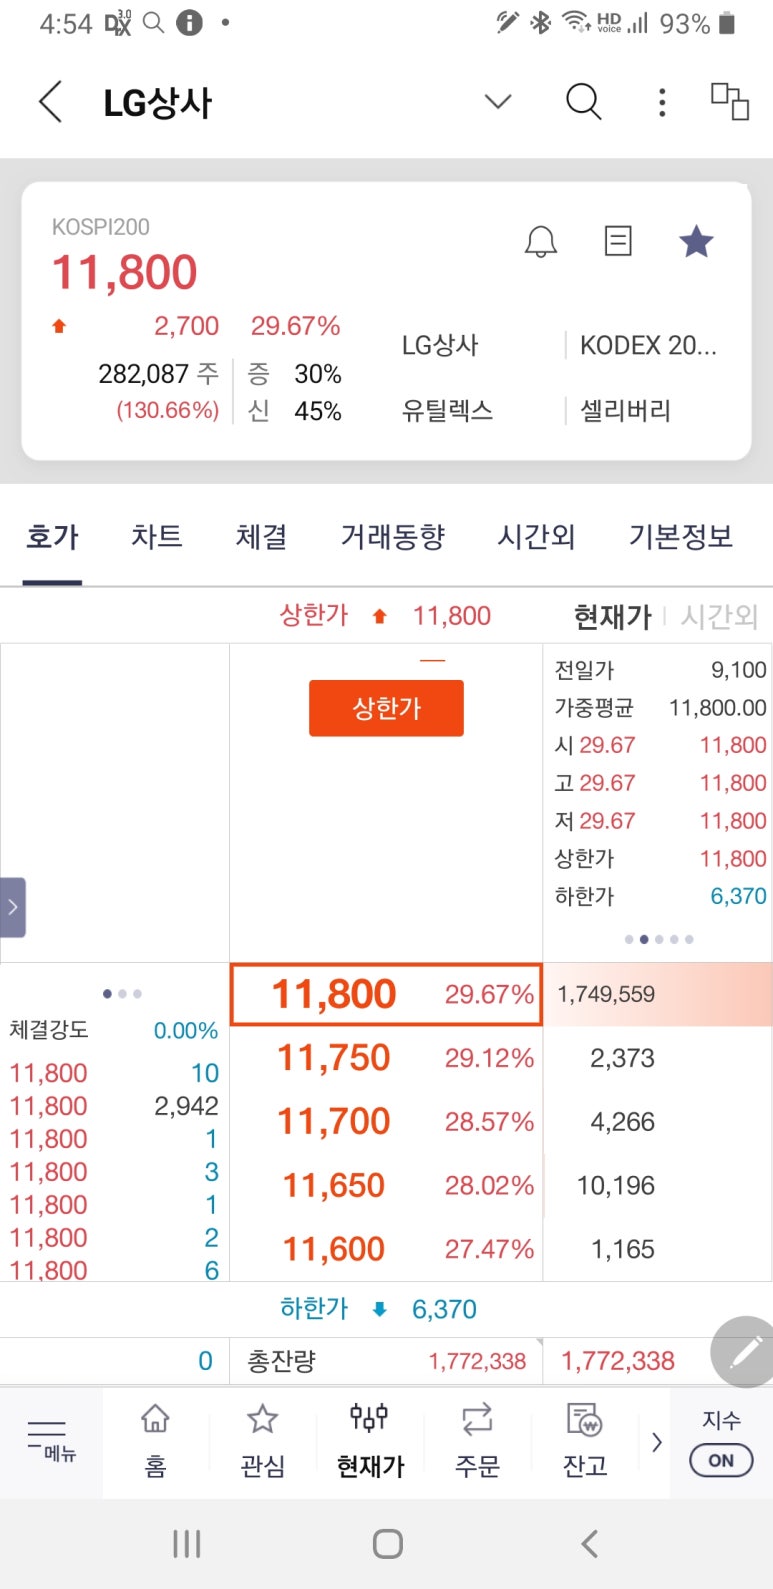Image resolution: width=773 pixels, height=1589 pixels.
Task: Toggle the 지수 ON switch
Action: click(x=721, y=1460)
